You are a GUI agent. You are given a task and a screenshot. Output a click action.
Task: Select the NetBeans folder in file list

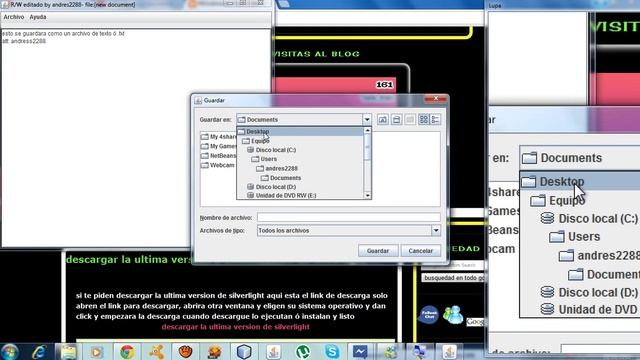click(x=219, y=156)
